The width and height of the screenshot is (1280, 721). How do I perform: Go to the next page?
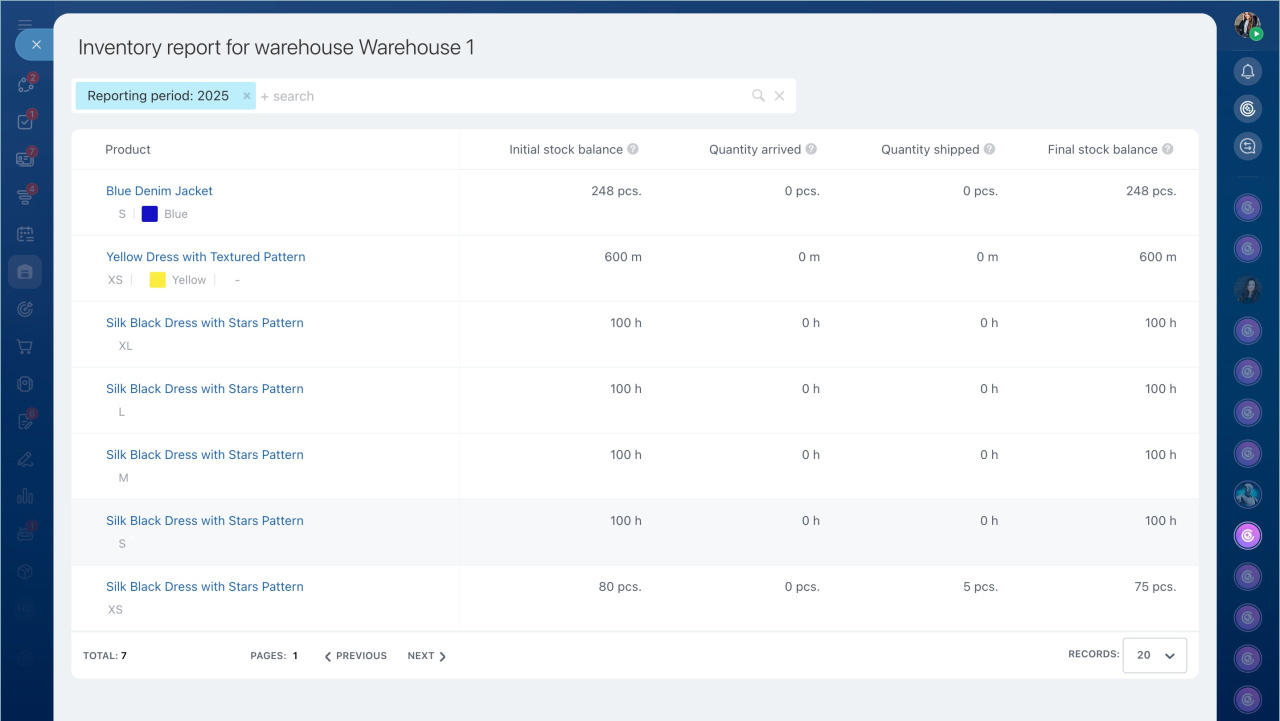pos(427,656)
